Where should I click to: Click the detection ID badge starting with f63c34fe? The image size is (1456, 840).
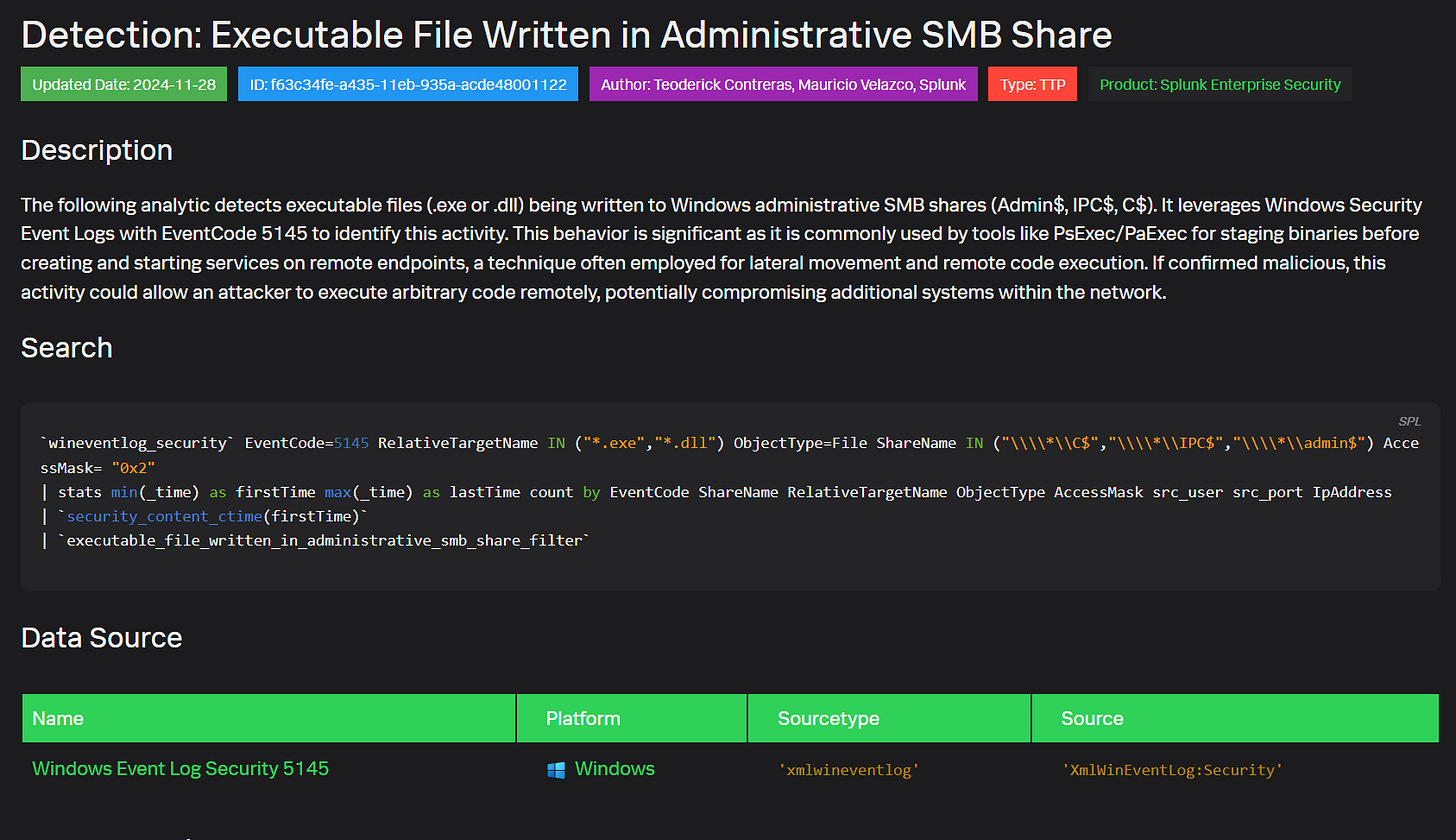coord(407,84)
